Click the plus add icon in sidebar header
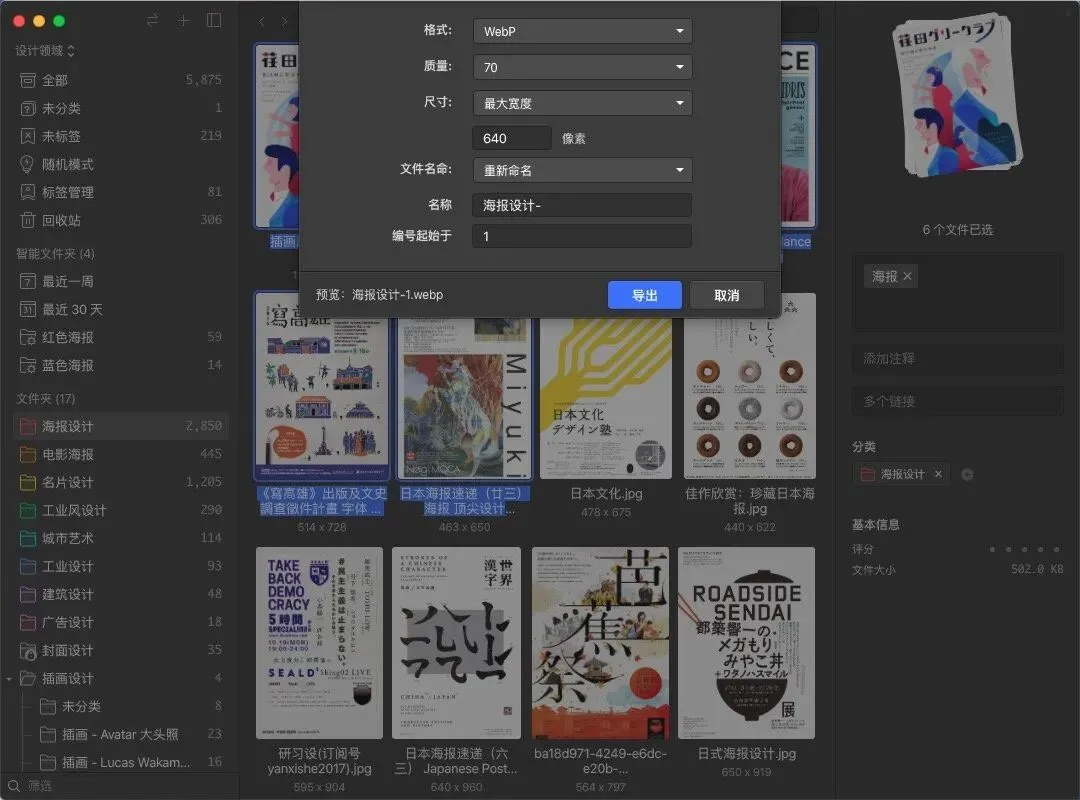Viewport: 1080px width, 800px height. (183, 21)
